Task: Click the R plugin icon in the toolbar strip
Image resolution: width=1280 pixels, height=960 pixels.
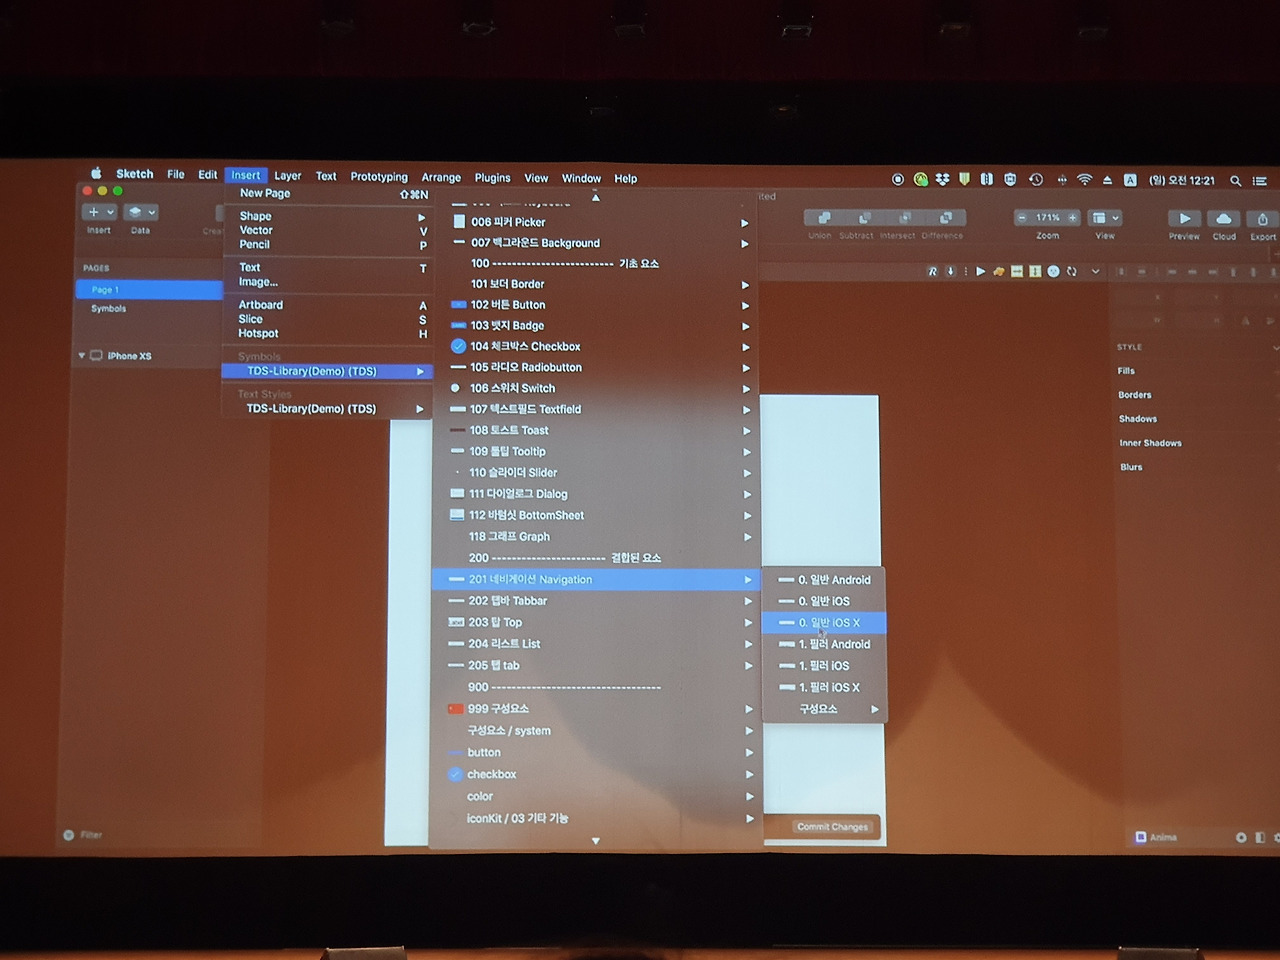Action: tap(933, 271)
